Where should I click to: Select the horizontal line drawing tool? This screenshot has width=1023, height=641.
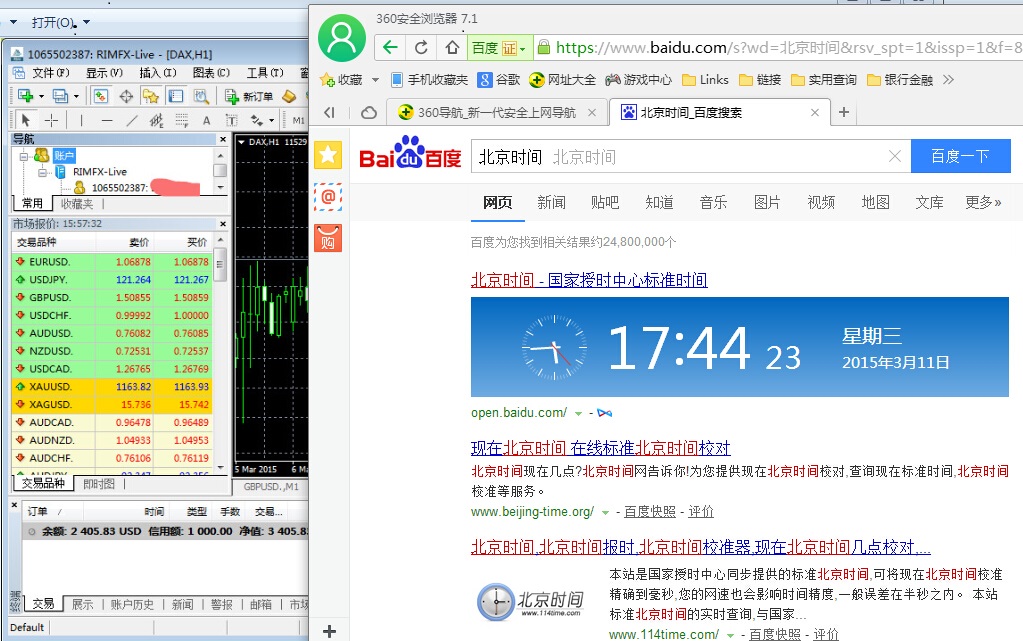tap(107, 120)
